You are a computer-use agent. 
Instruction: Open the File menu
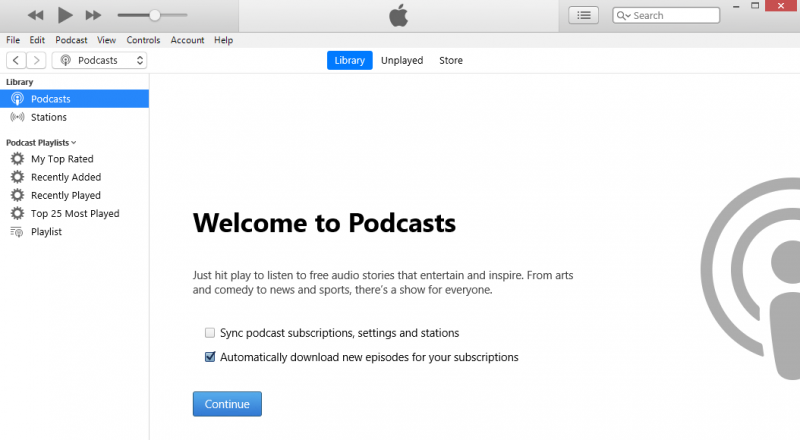pyautogui.click(x=13, y=40)
